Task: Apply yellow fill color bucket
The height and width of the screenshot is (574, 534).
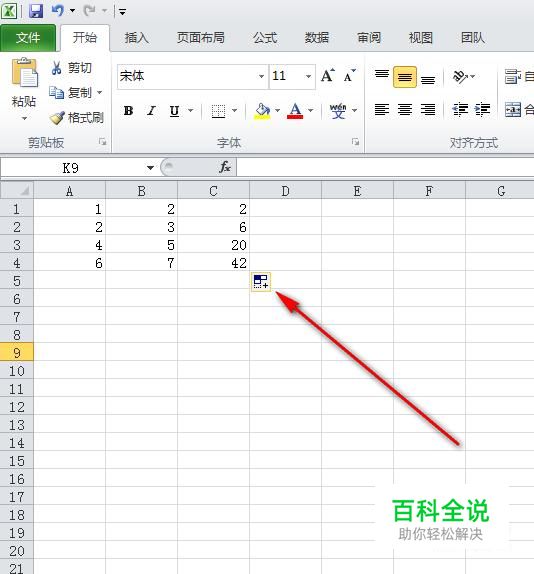Action: pyautogui.click(x=262, y=111)
